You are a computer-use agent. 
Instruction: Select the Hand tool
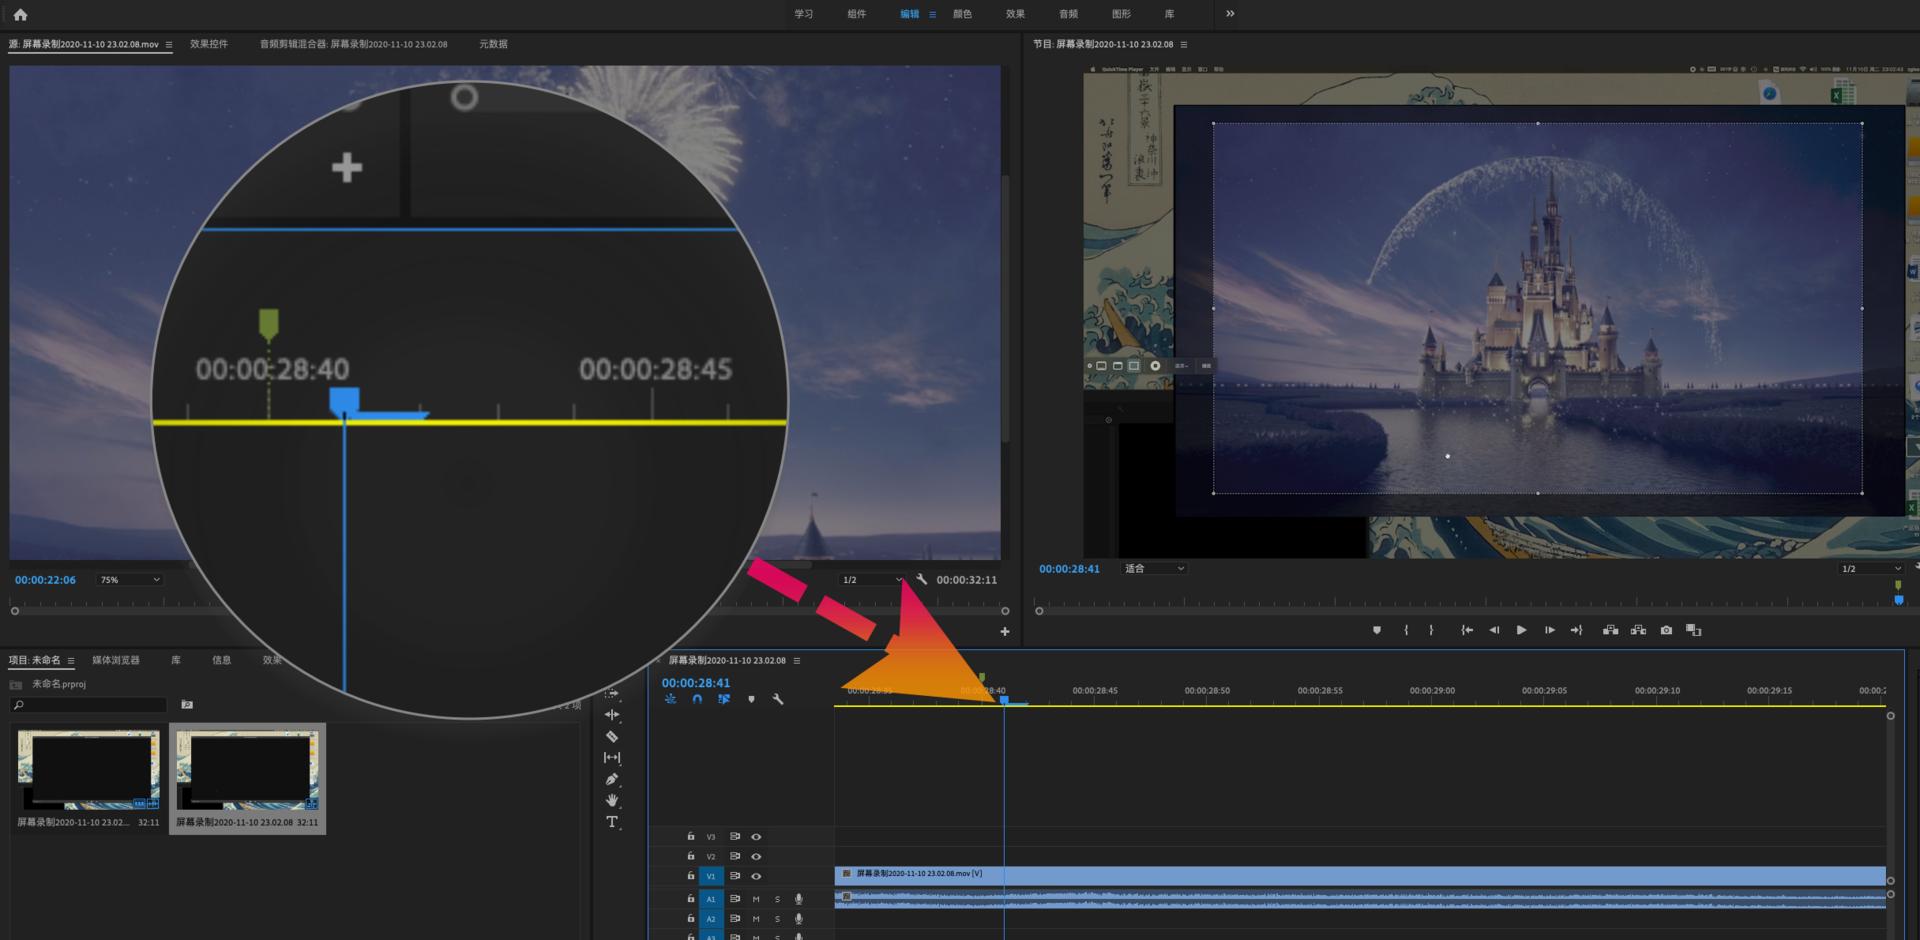(612, 800)
